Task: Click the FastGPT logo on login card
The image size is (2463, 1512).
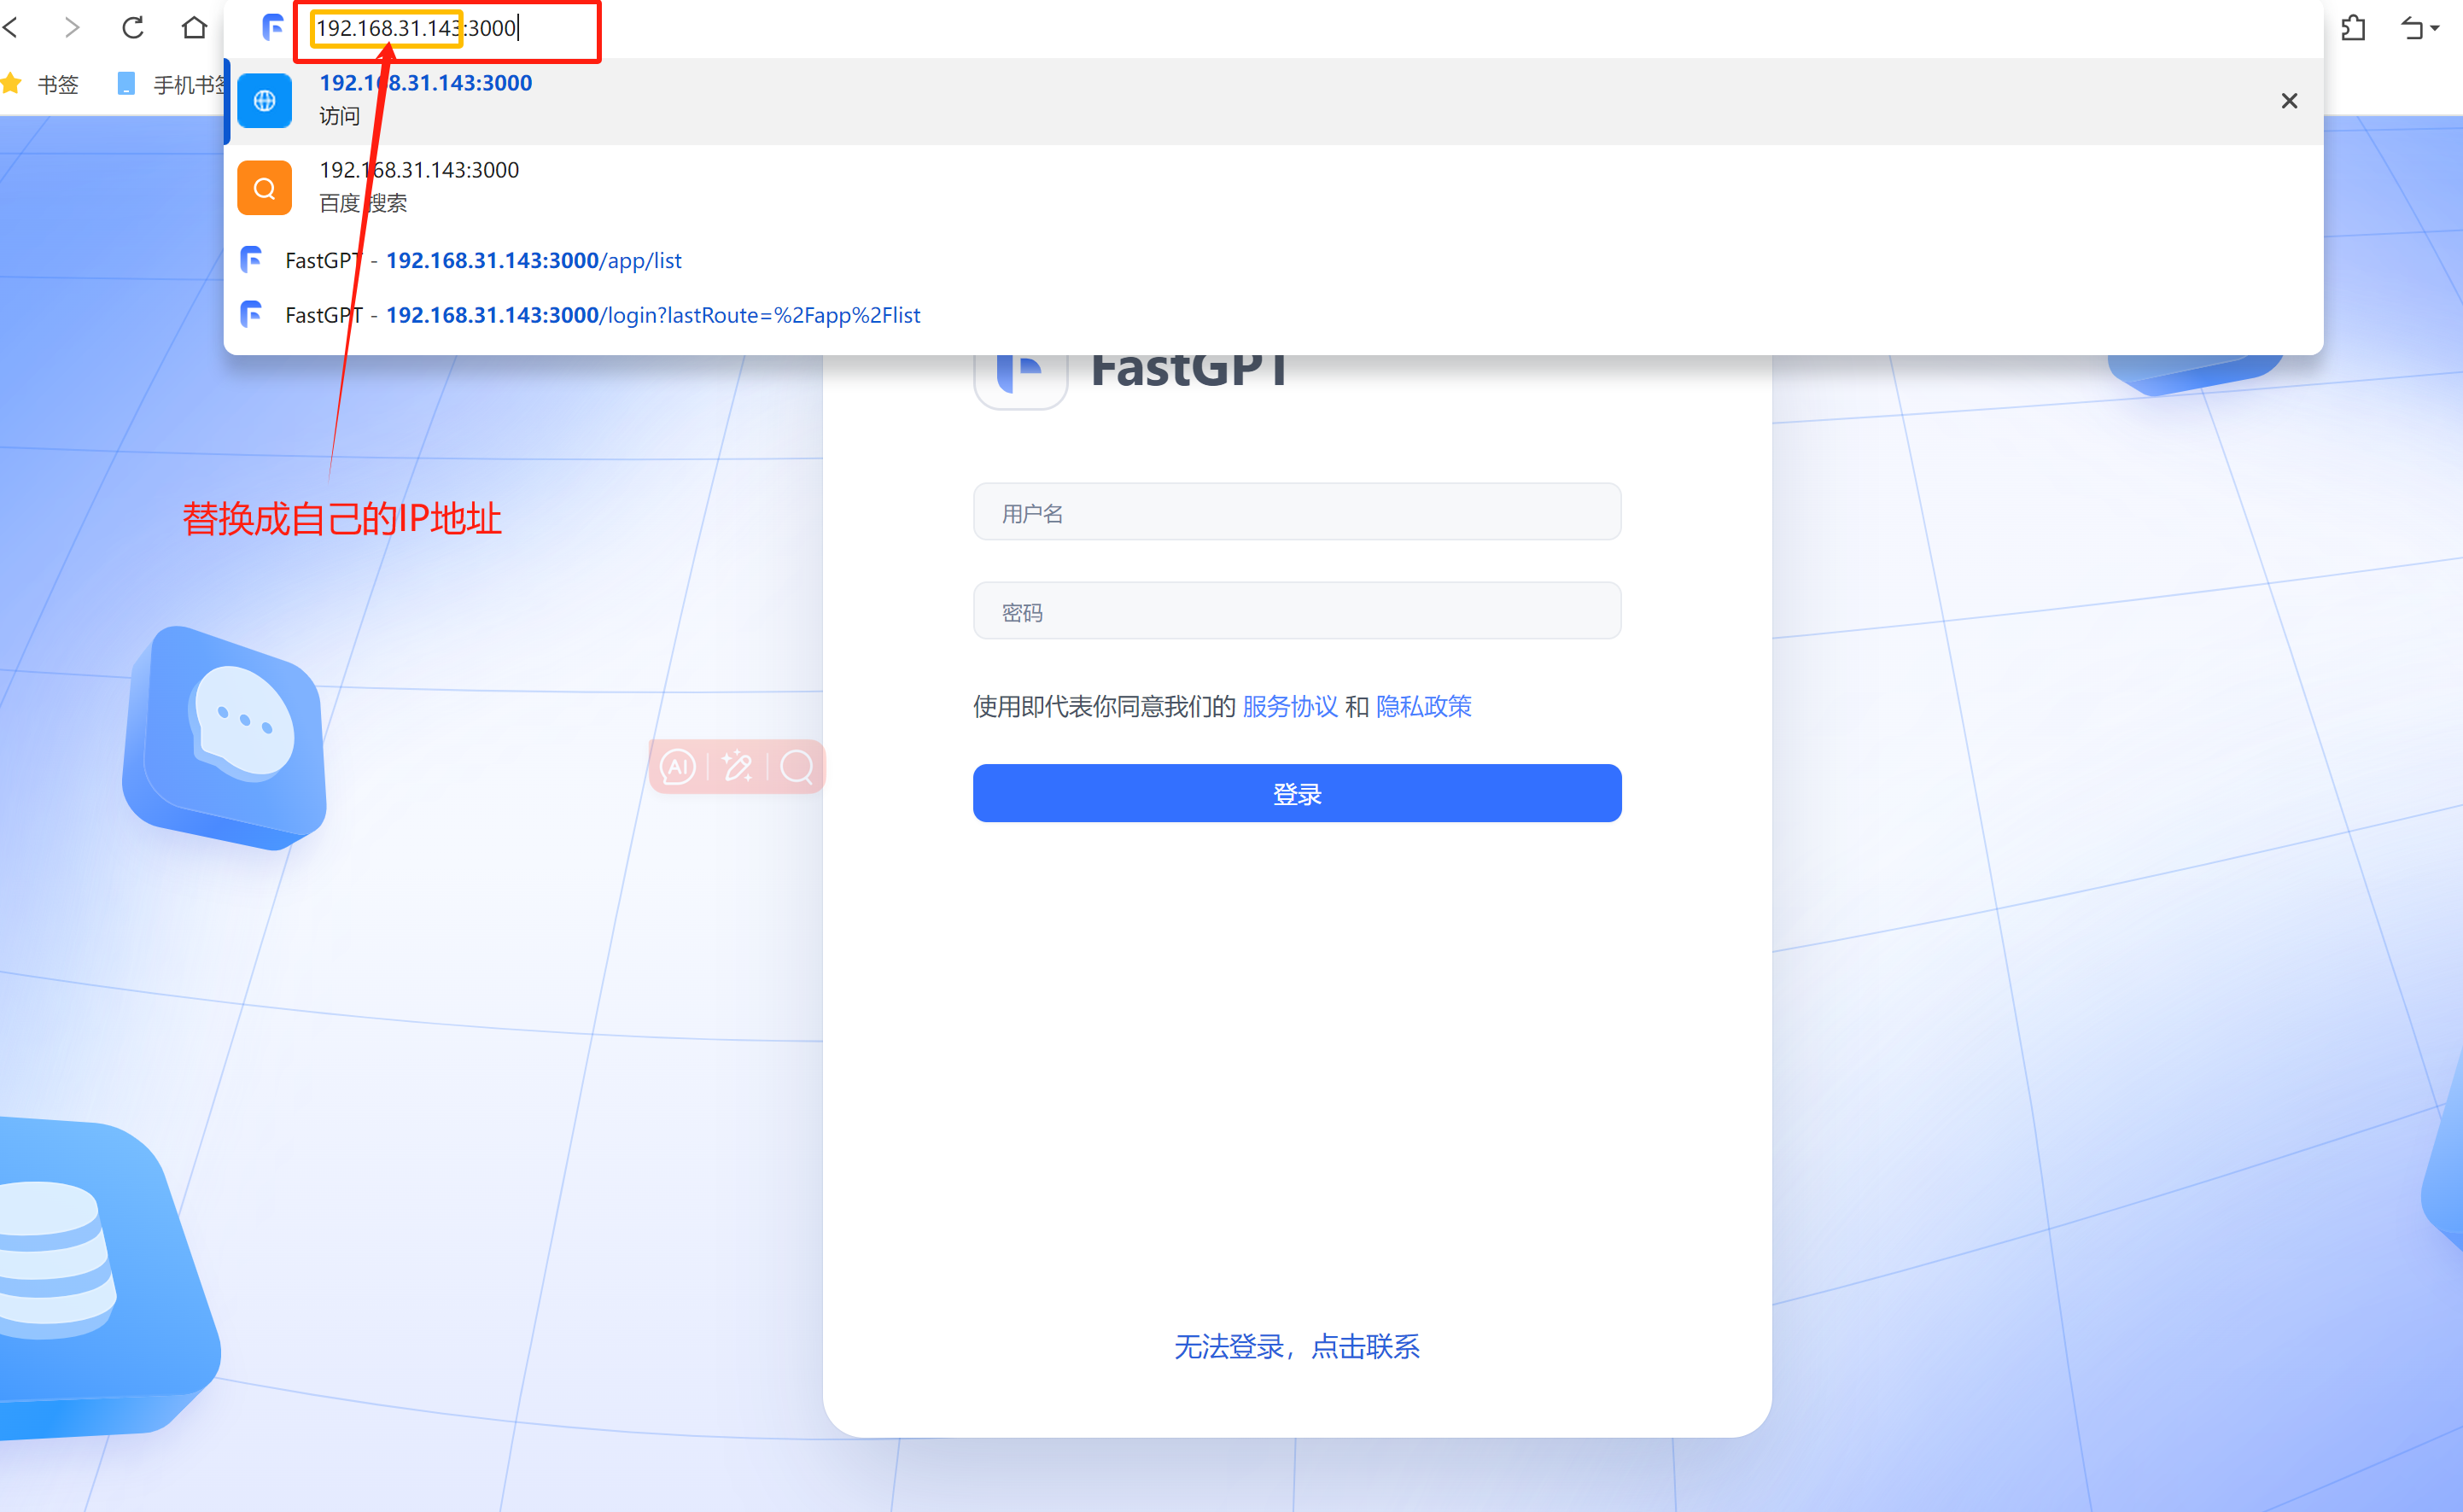Action: 1021,378
